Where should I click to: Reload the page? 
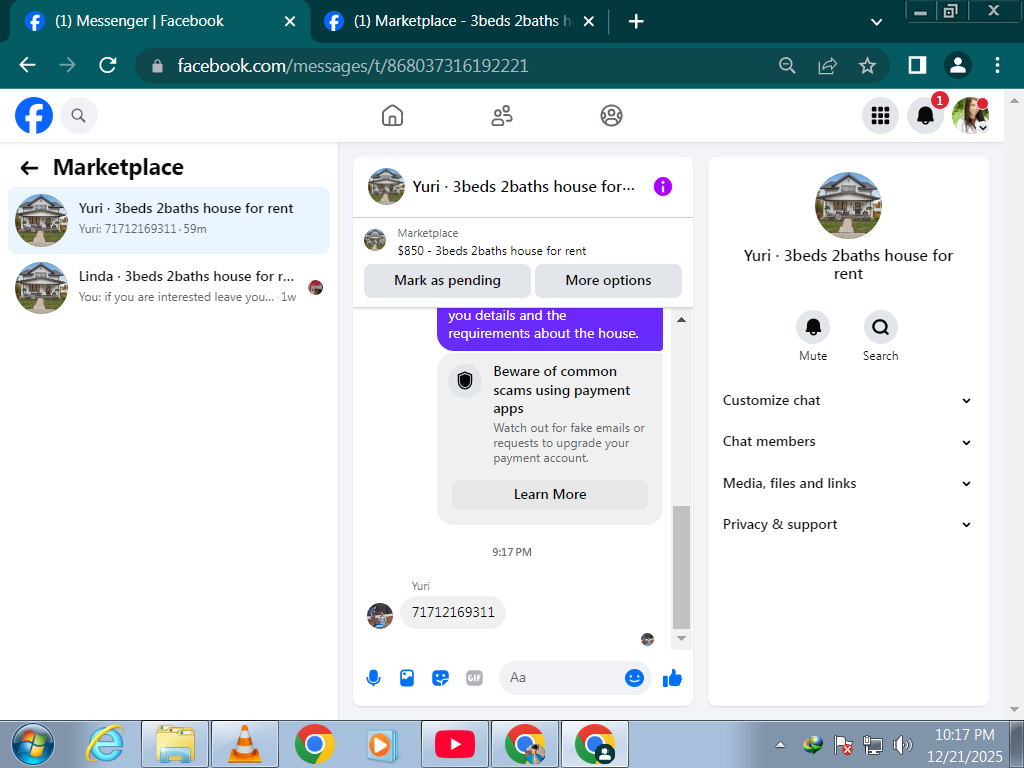[108, 65]
